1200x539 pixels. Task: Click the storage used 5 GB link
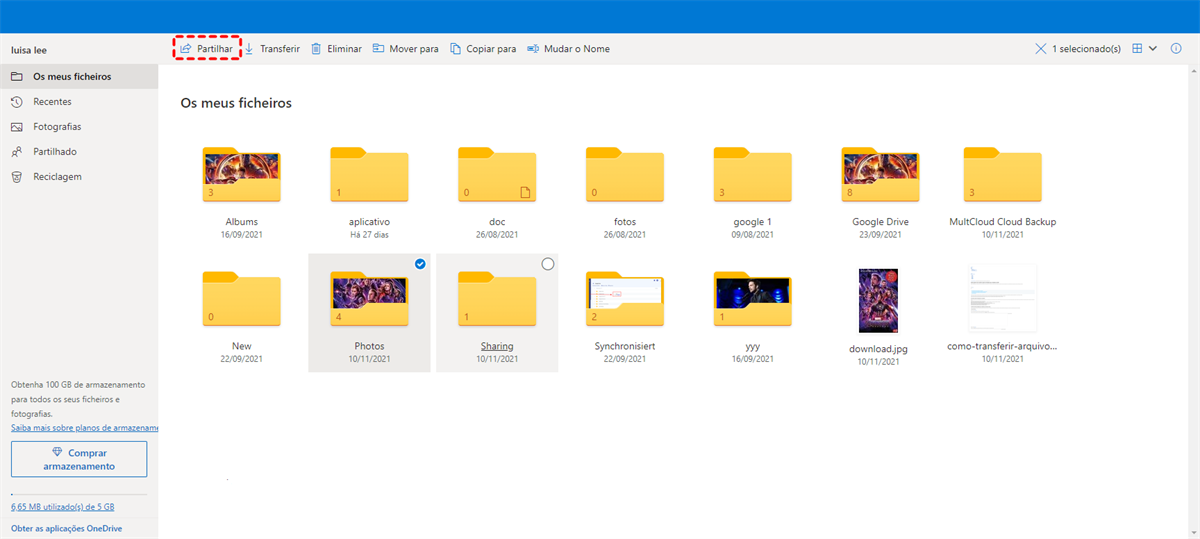tap(64, 508)
